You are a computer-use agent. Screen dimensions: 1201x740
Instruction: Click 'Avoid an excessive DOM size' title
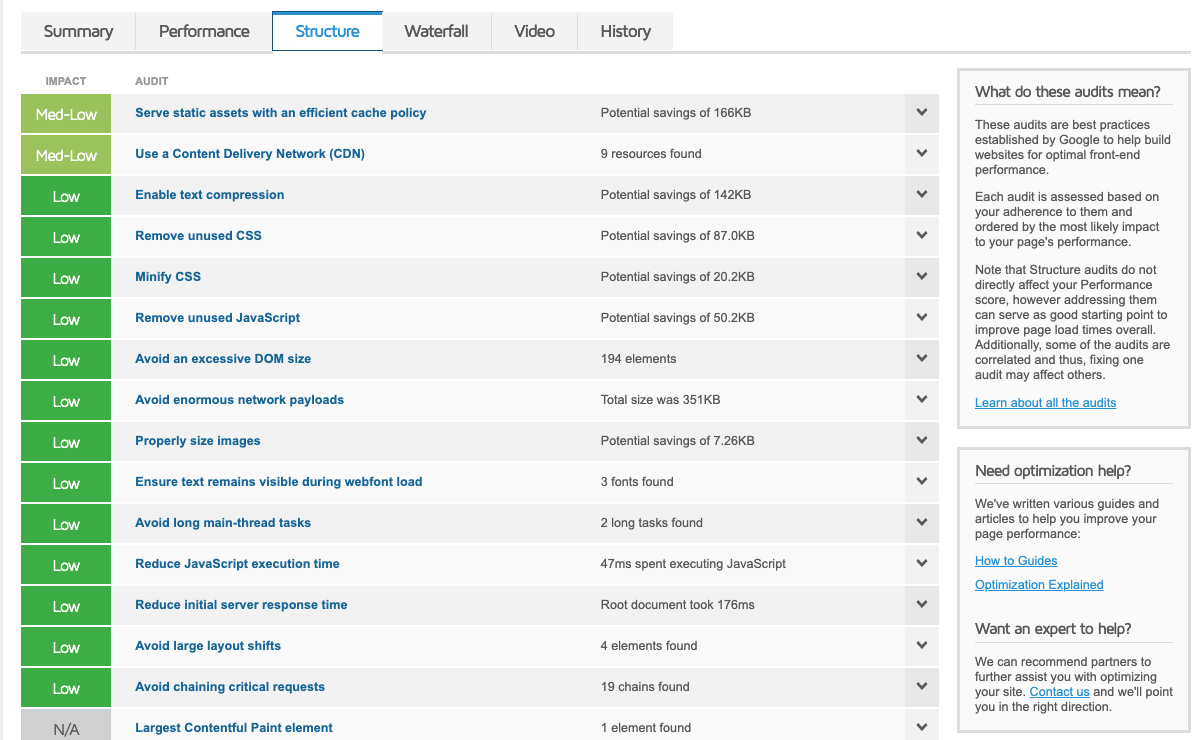(223, 359)
